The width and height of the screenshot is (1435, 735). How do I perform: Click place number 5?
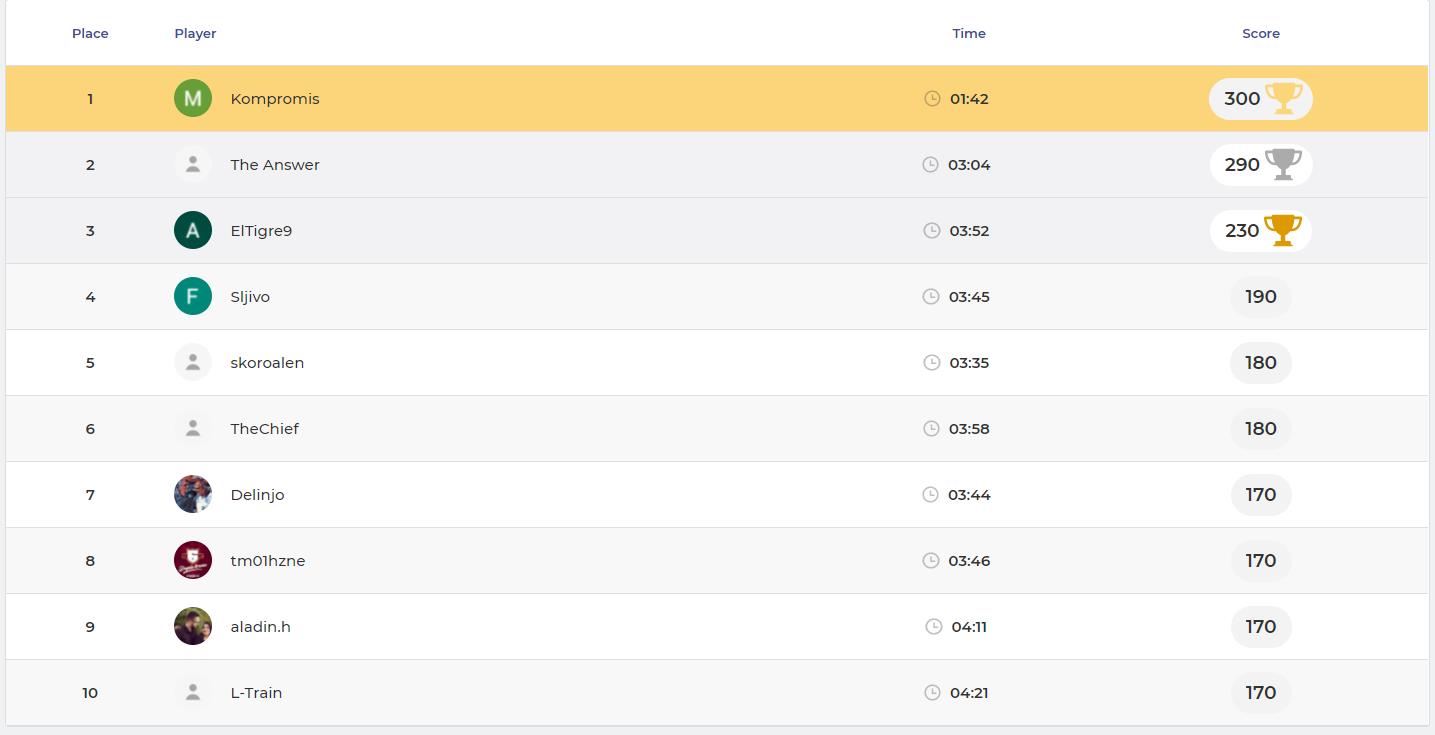90,363
